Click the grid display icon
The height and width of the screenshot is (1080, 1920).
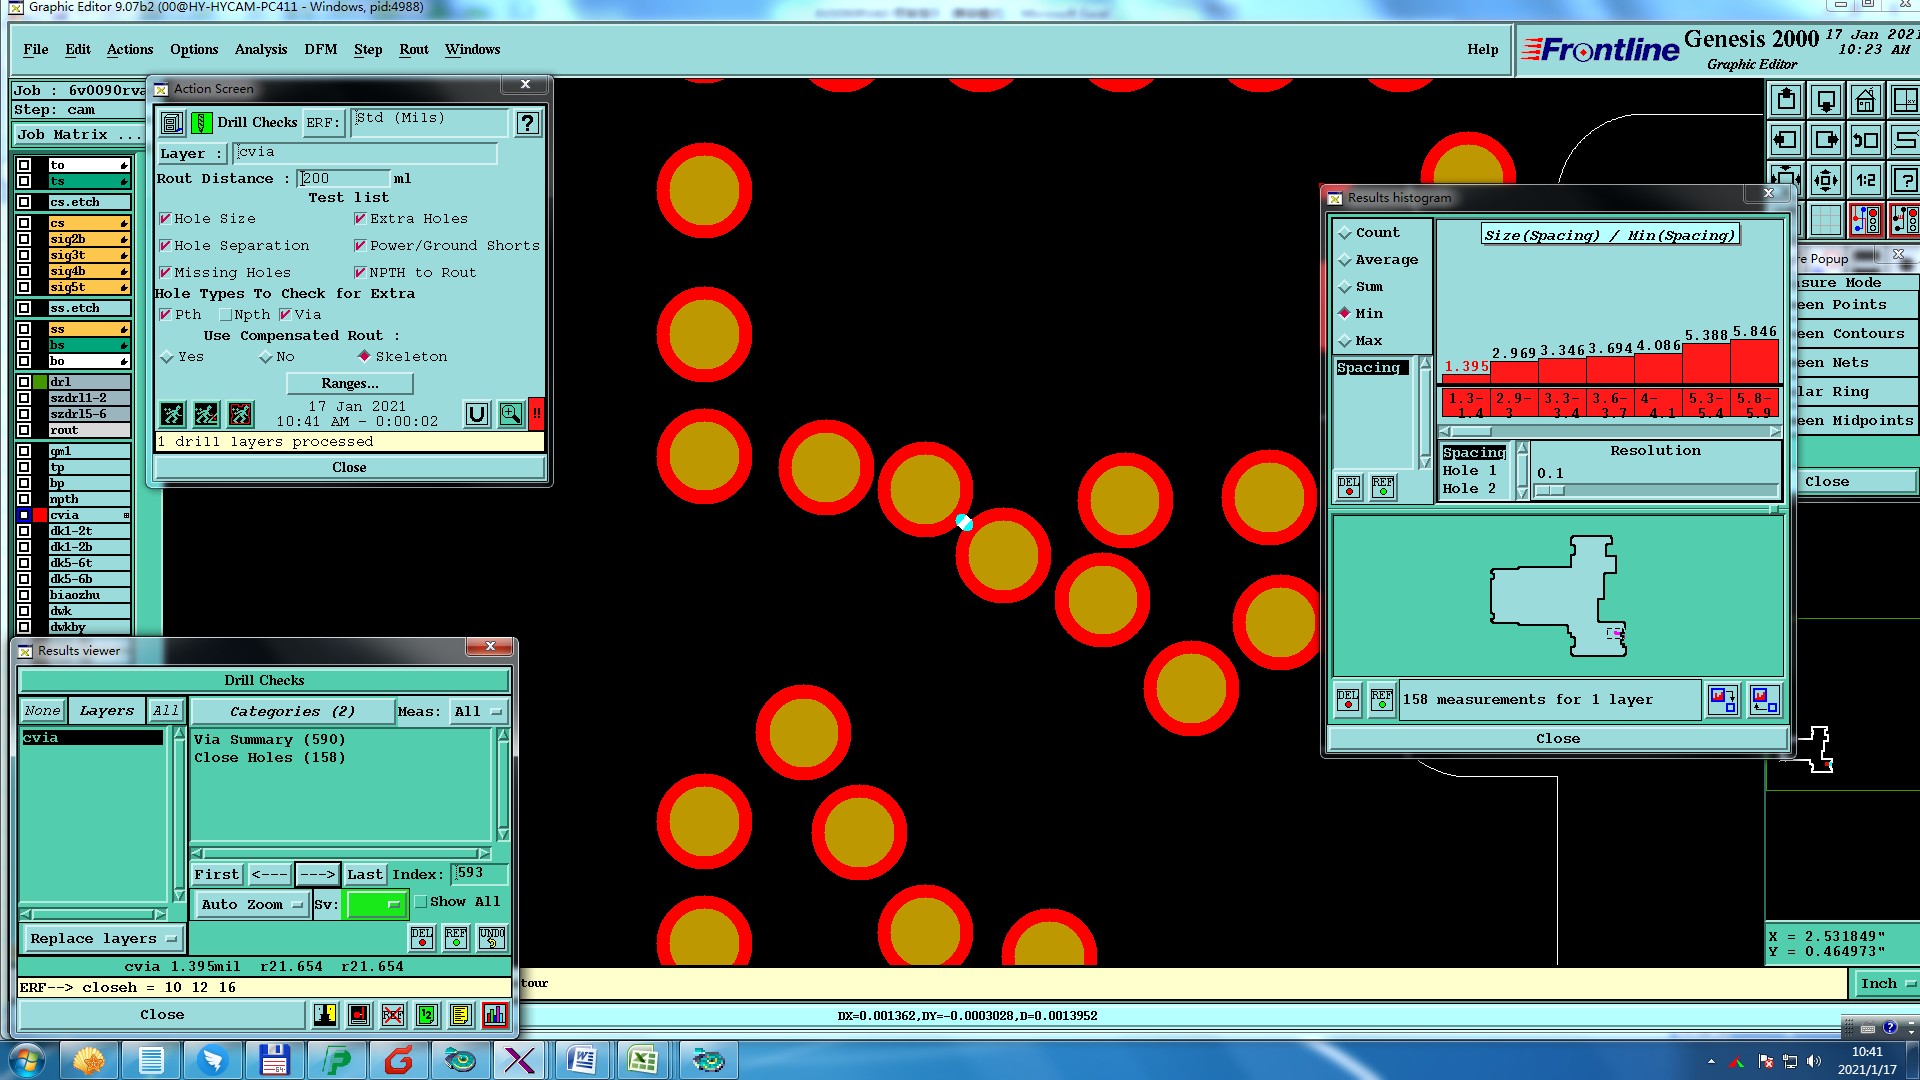coord(1825,219)
